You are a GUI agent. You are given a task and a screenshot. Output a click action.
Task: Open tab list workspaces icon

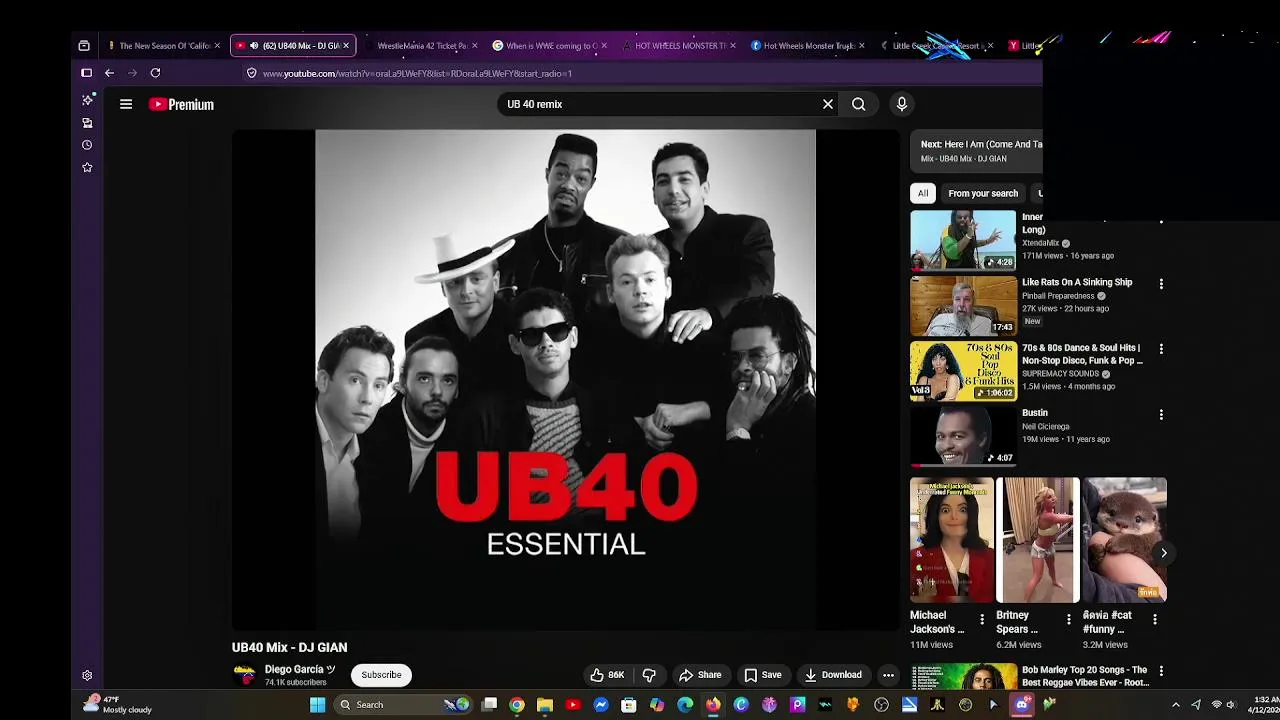tap(84, 46)
